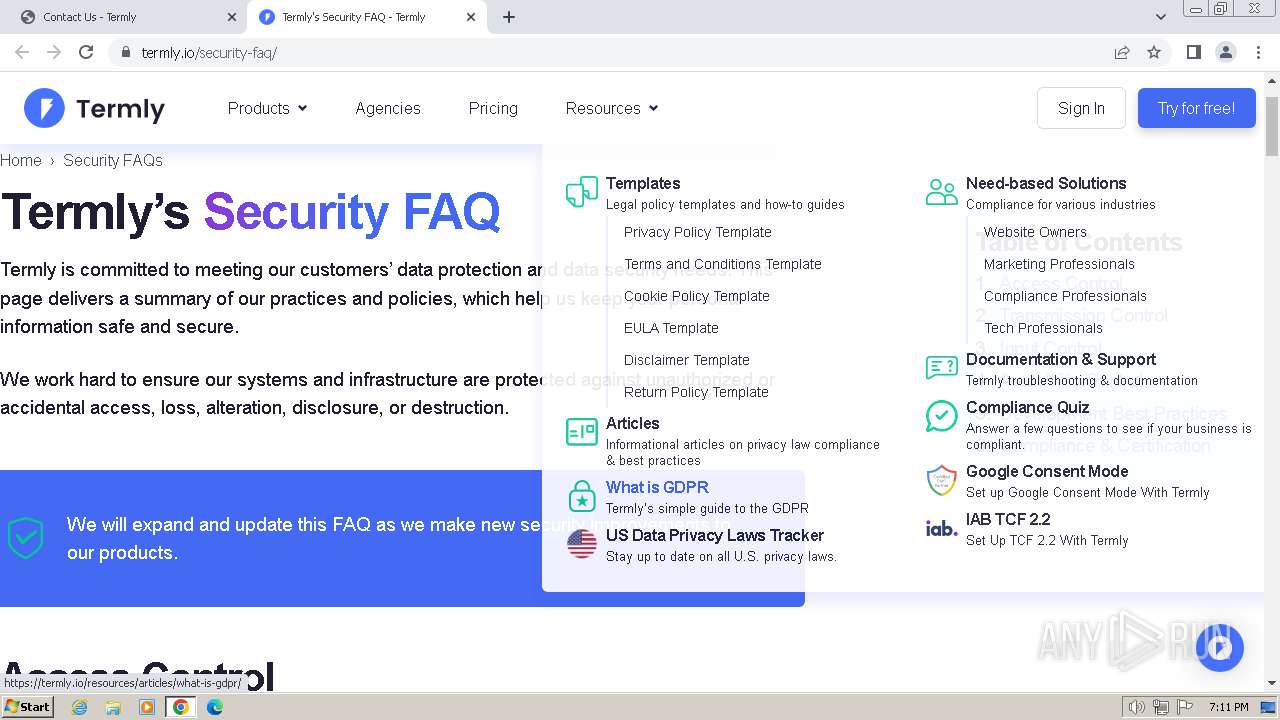Screen dimensions: 1280x720
Task: Open Chrome from the taskbar
Action: (x=181, y=707)
